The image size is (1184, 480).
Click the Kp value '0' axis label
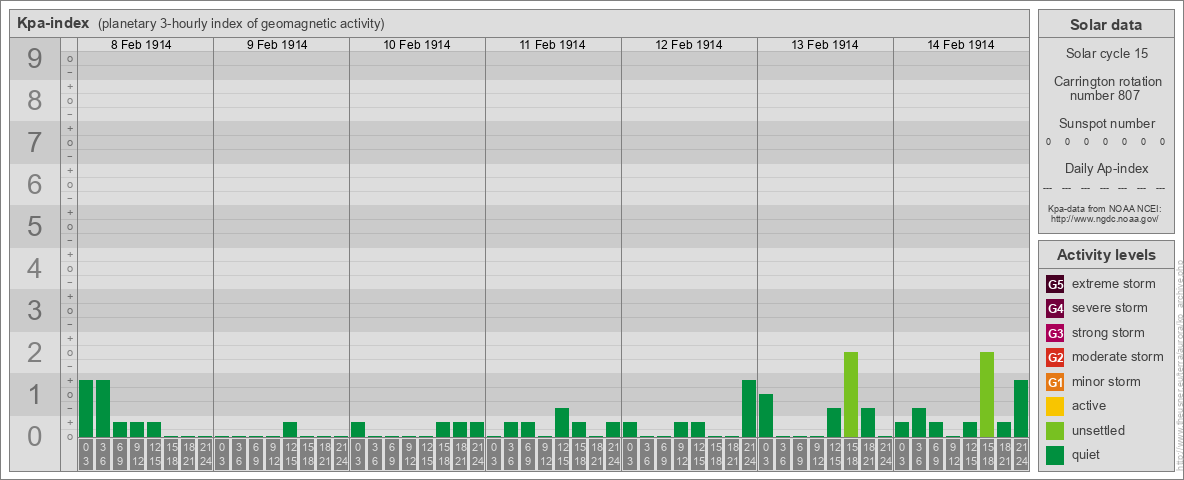pos(35,436)
